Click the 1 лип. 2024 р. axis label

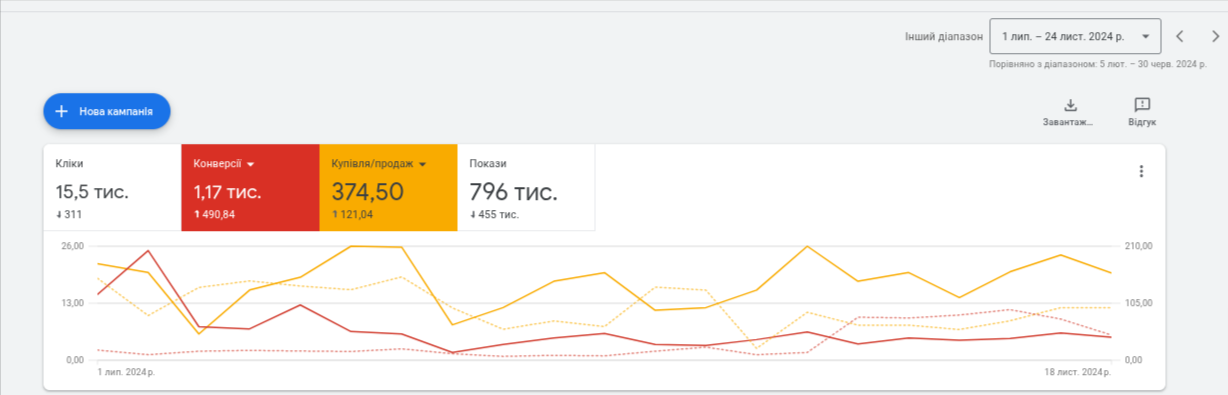click(126, 372)
